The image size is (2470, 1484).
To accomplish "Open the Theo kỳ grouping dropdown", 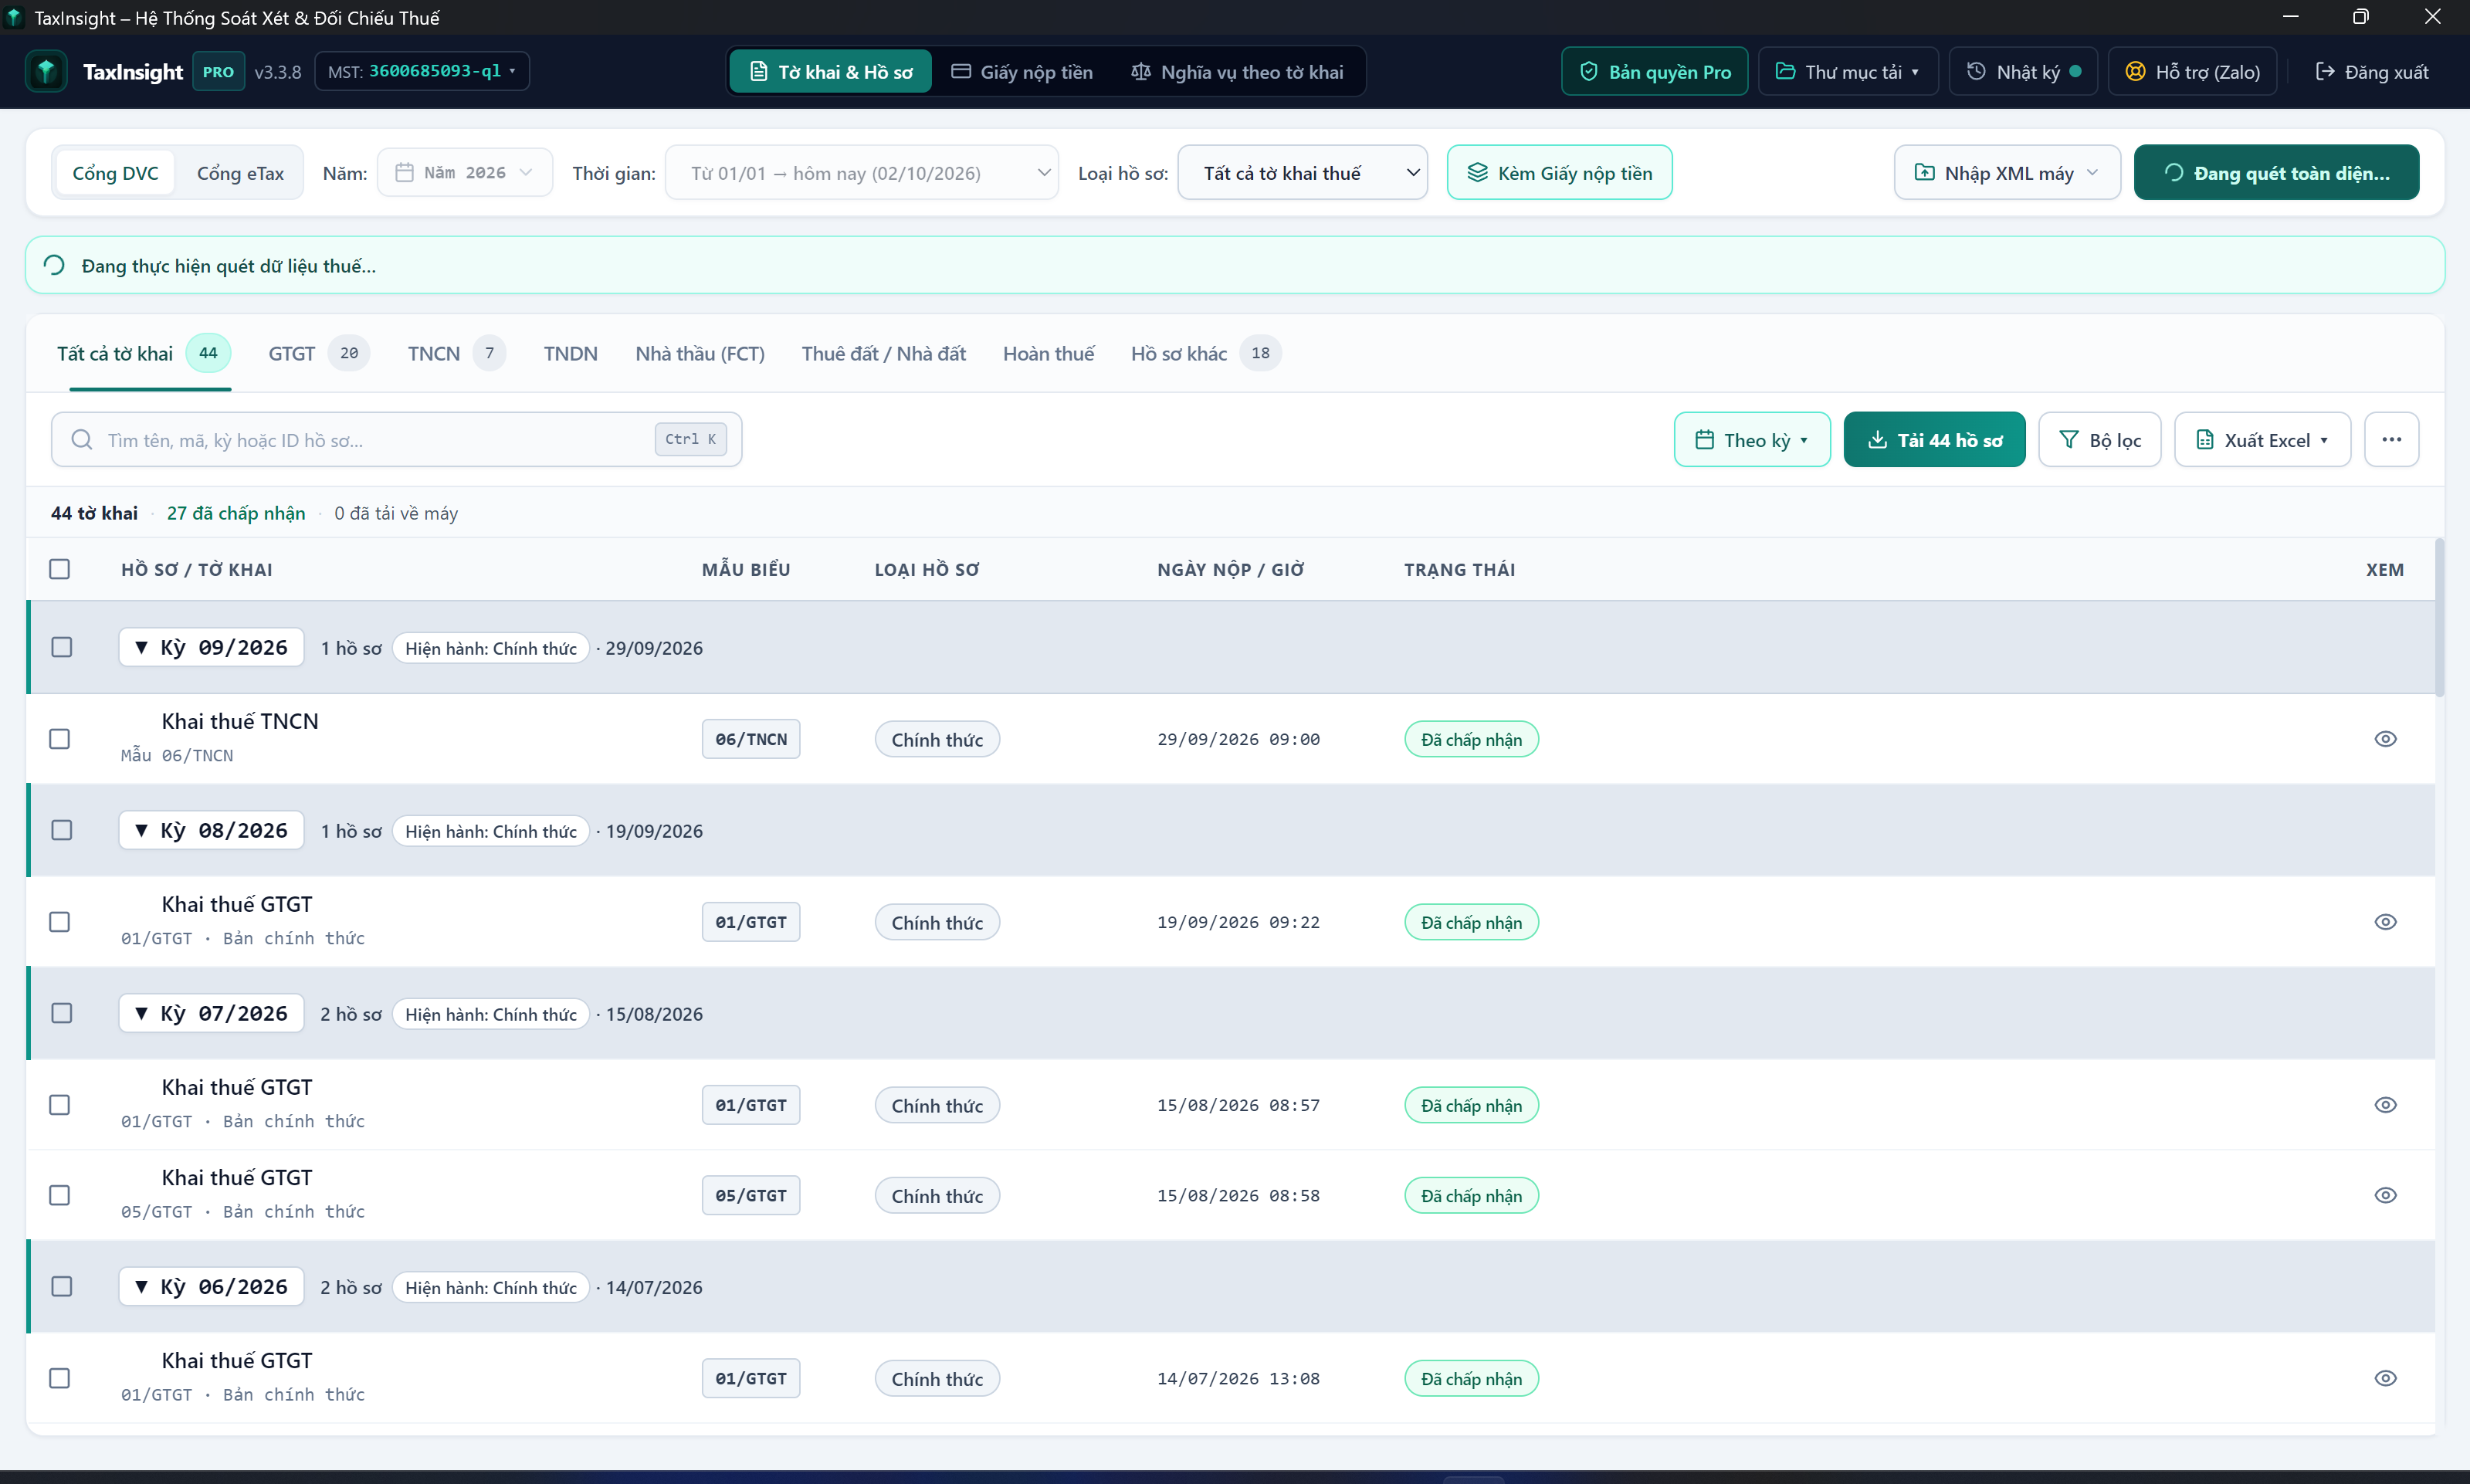I will point(1752,440).
